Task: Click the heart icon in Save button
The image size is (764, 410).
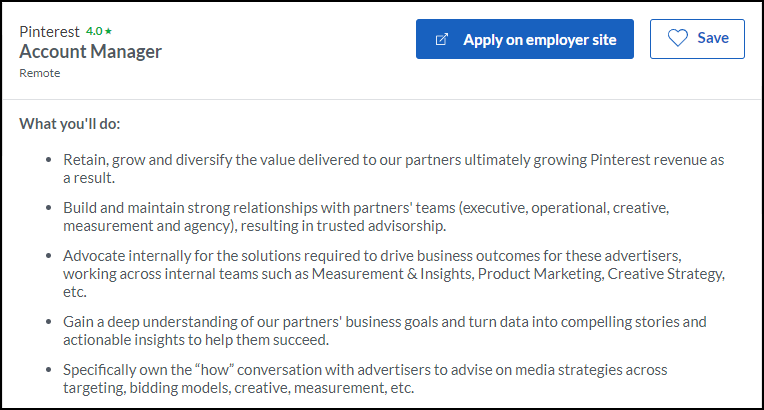Action: (678, 39)
